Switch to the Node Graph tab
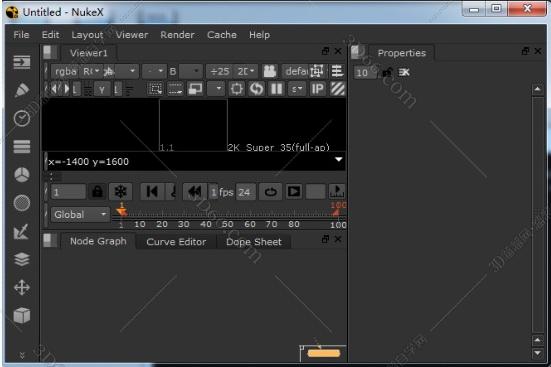Image resolution: width=551 pixels, height=367 pixels. (x=98, y=241)
